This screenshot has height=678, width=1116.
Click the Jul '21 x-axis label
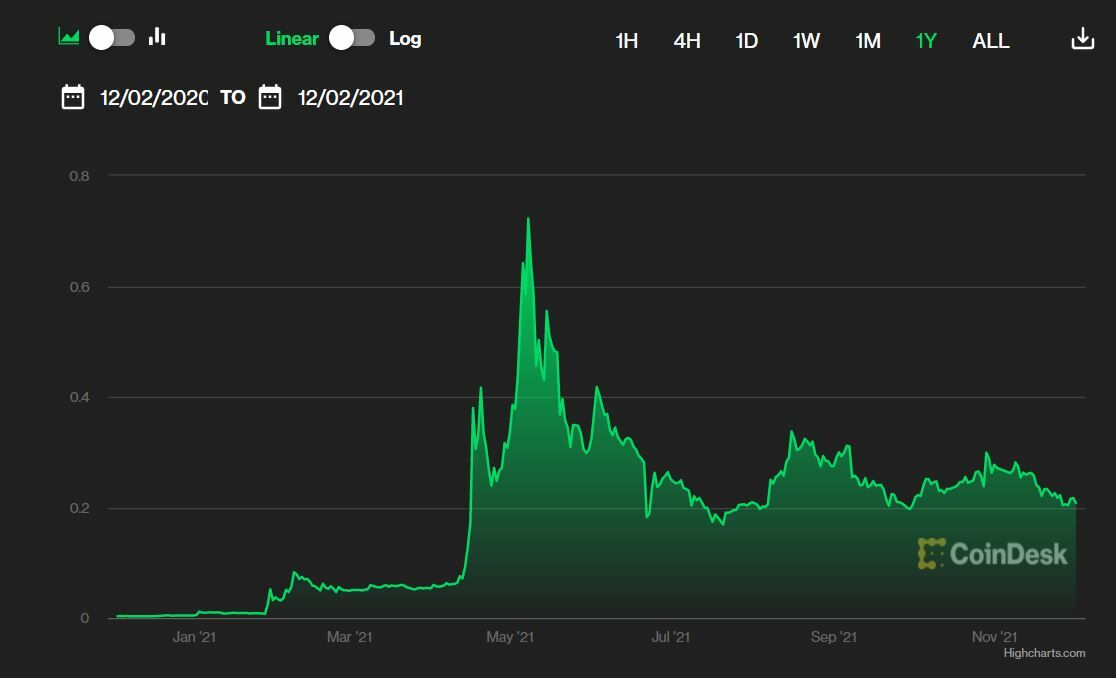[670, 637]
